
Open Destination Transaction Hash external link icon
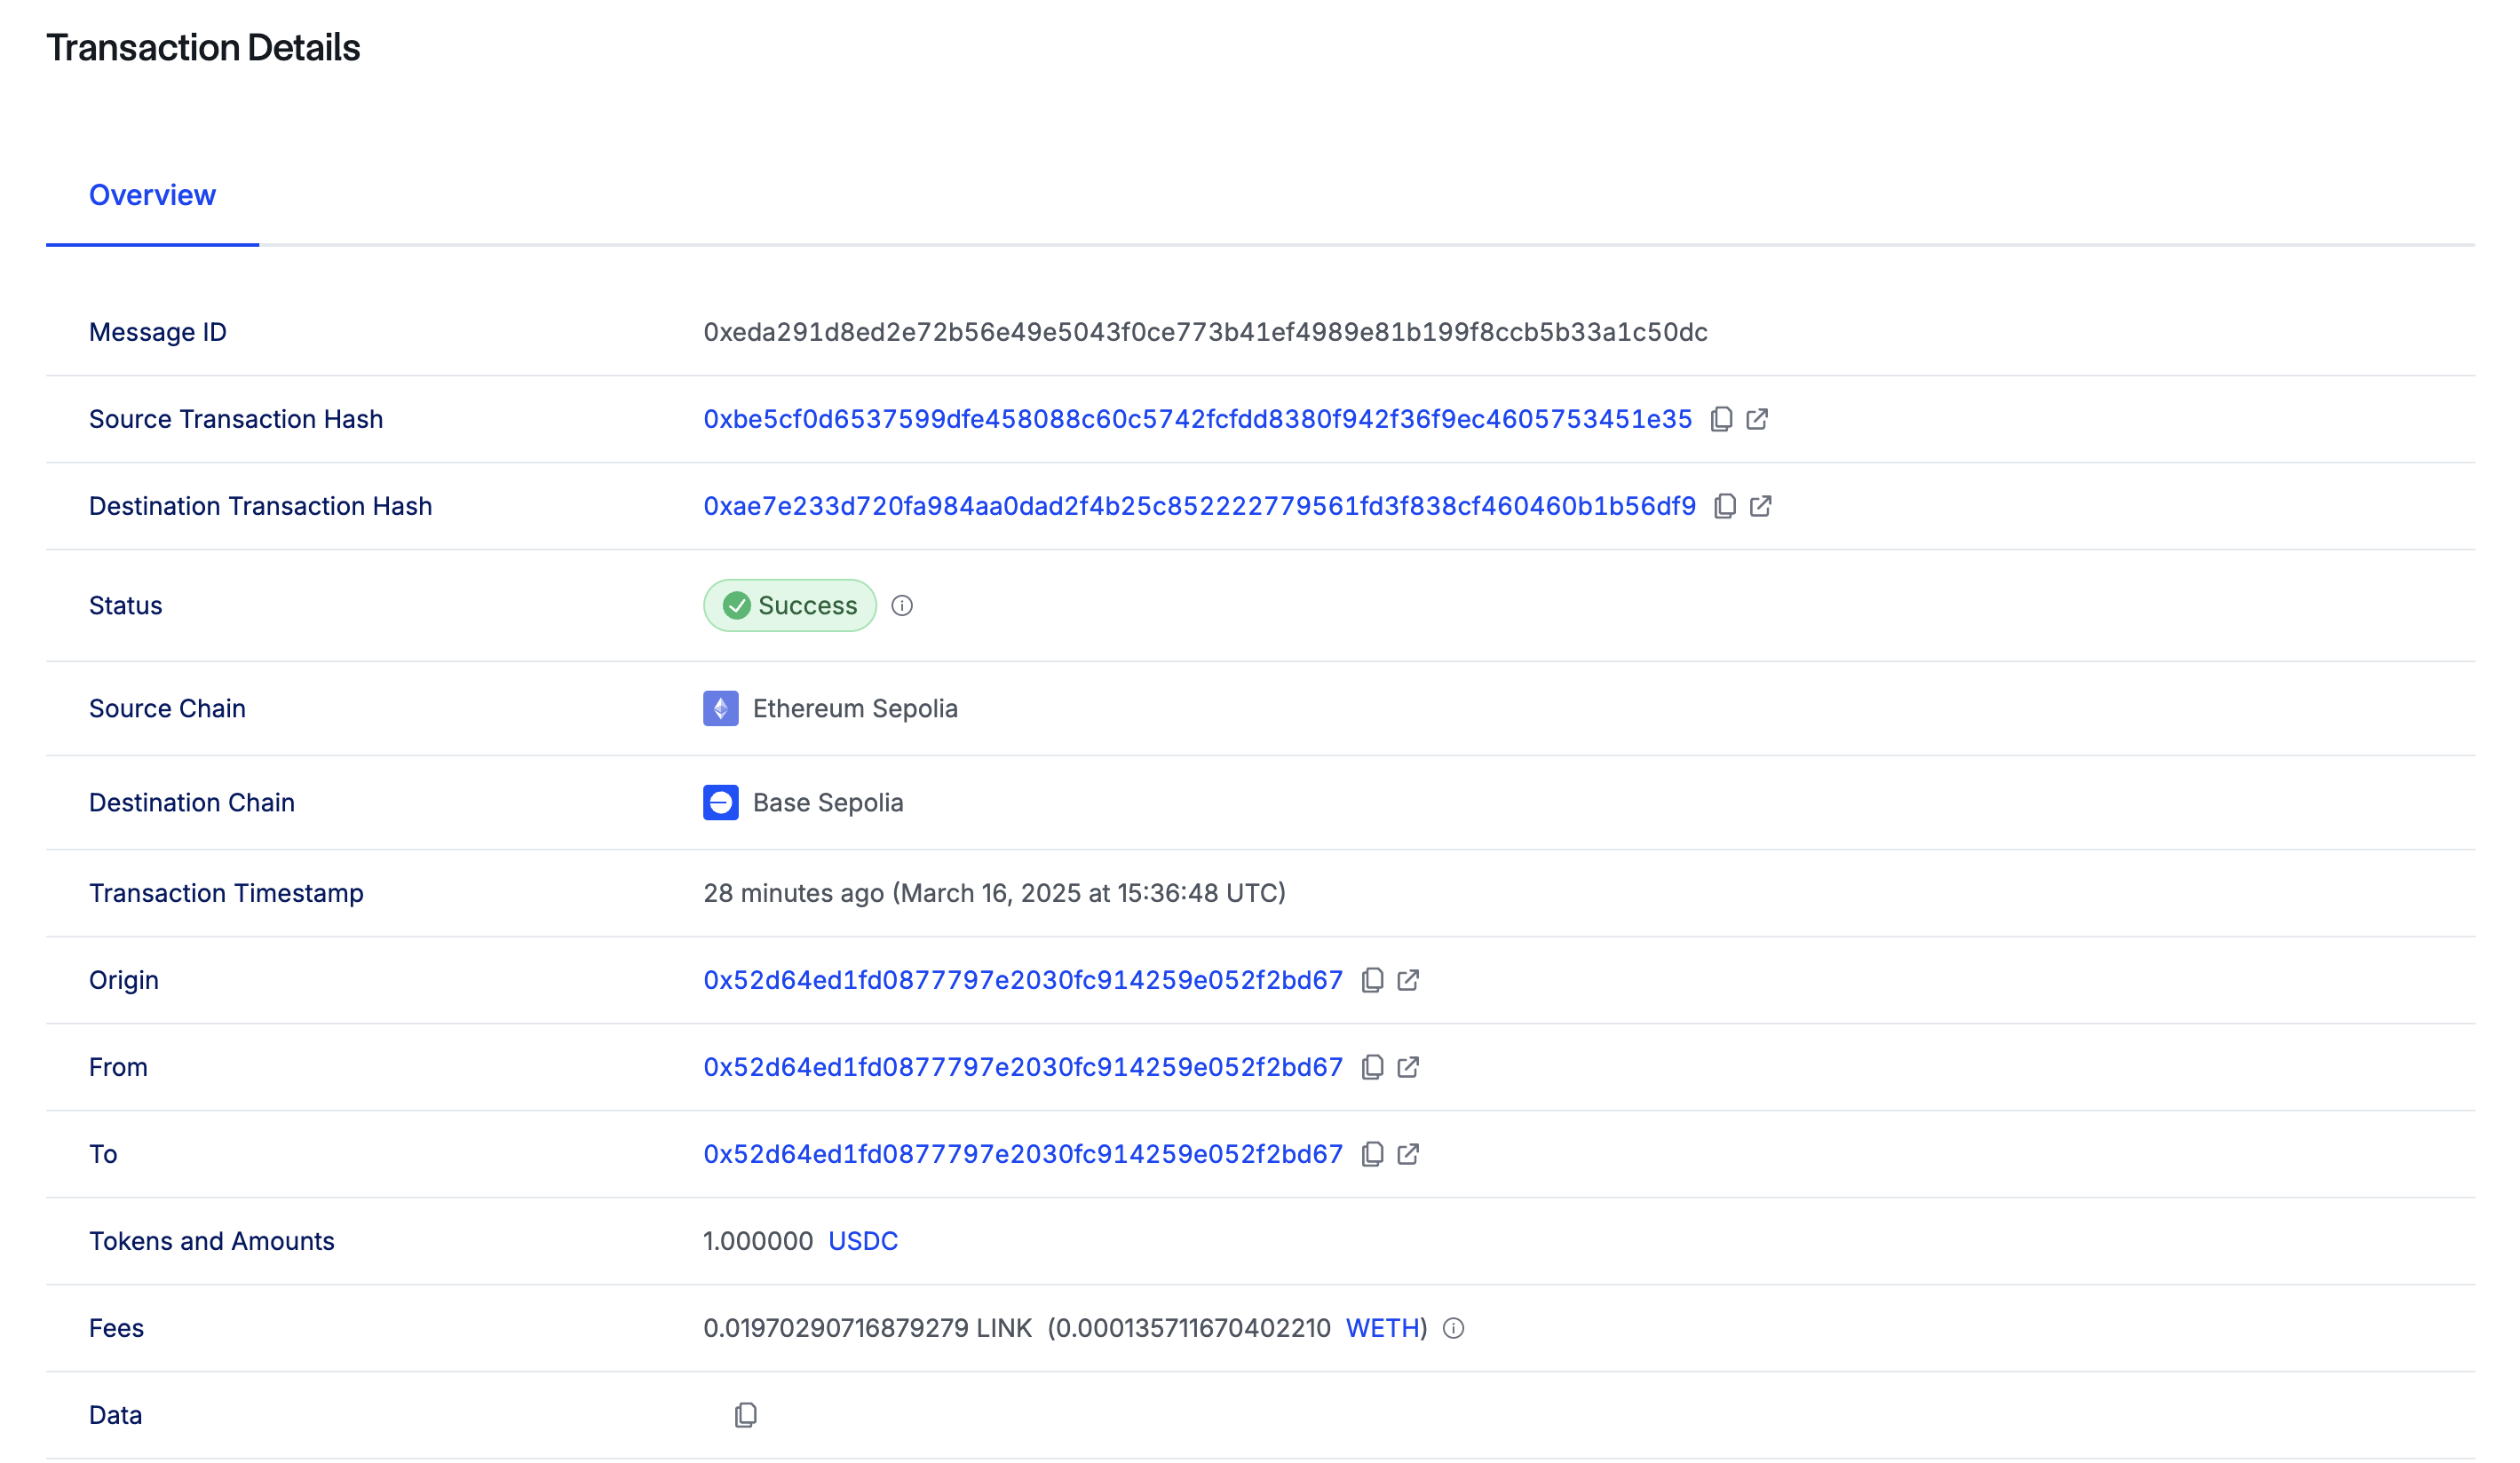pyautogui.click(x=1761, y=506)
